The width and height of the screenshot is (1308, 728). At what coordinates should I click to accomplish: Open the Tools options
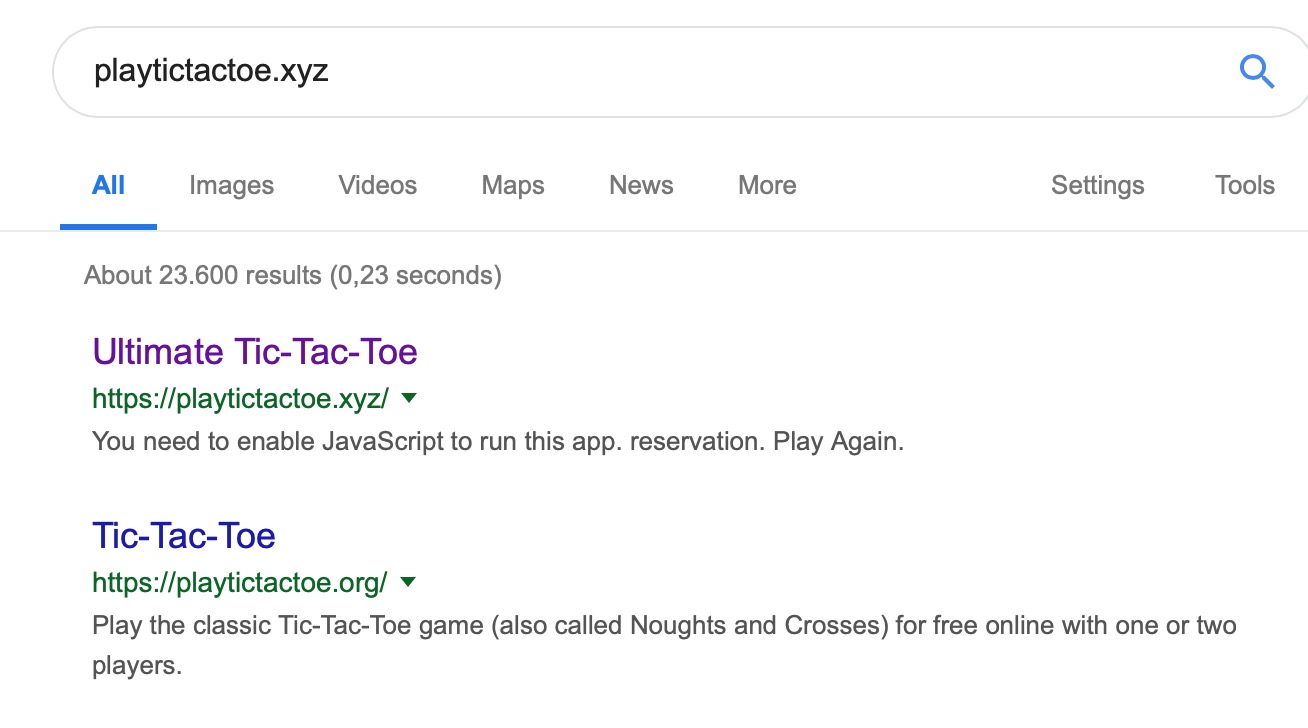point(1243,185)
